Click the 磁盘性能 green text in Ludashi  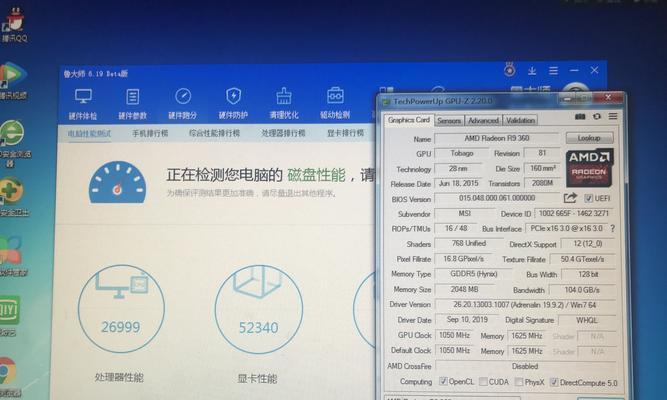(x=316, y=175)
